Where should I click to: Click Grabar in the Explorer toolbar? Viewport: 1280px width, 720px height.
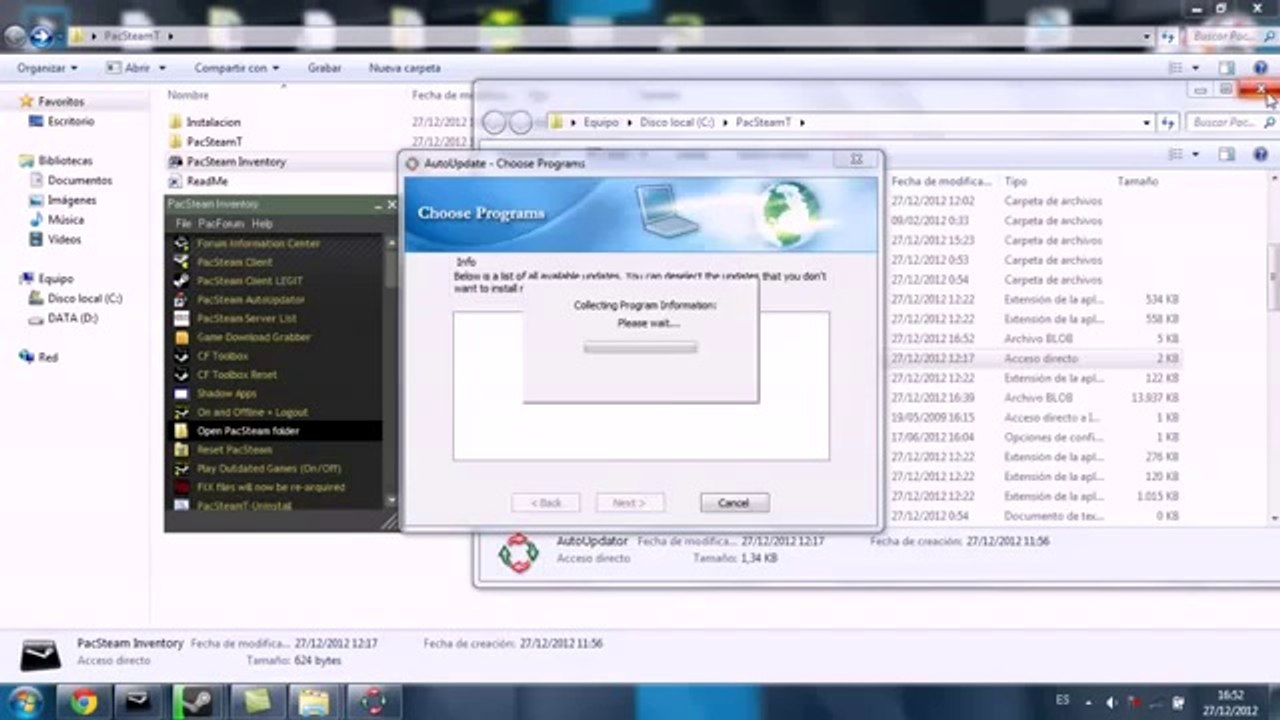324,68
